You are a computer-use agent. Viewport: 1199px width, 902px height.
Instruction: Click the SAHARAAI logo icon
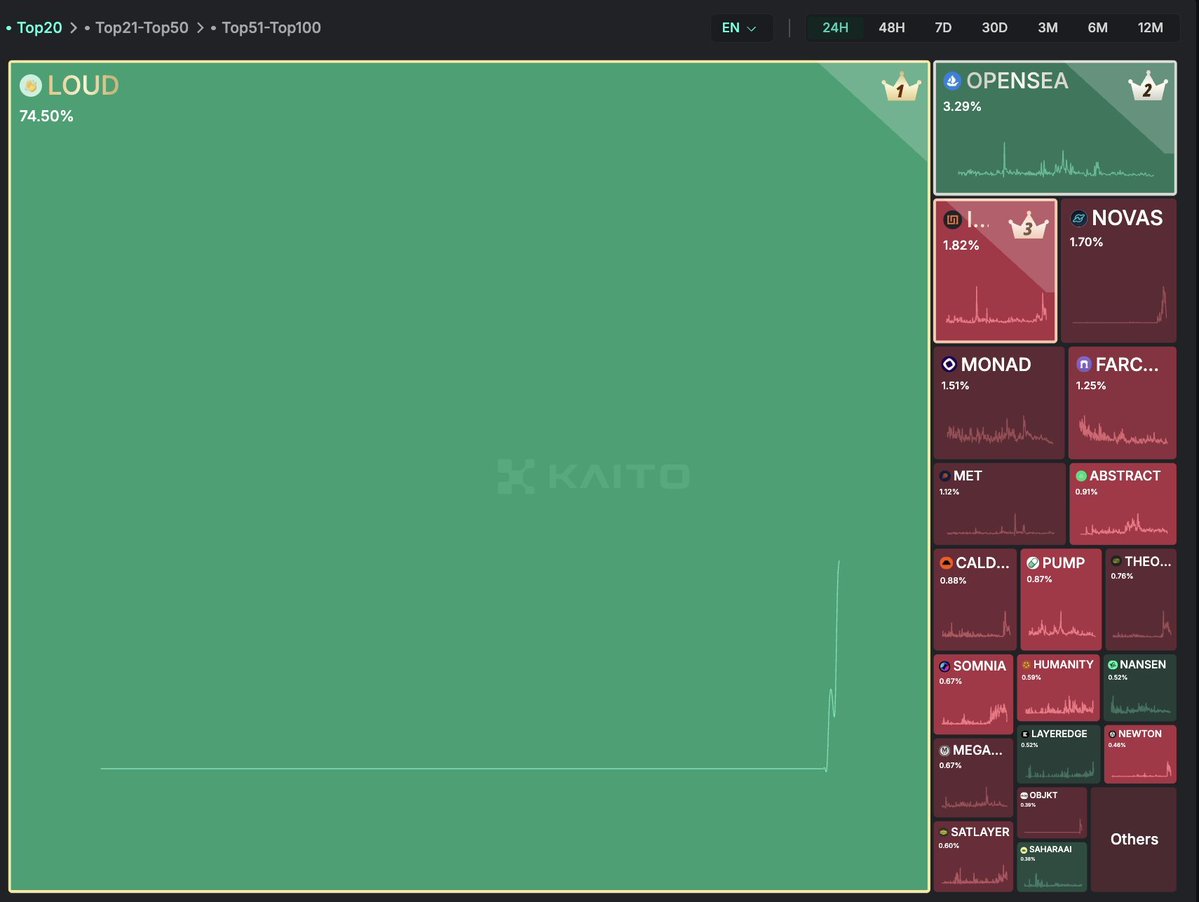pyautogui.click(x=1024, y=849)
